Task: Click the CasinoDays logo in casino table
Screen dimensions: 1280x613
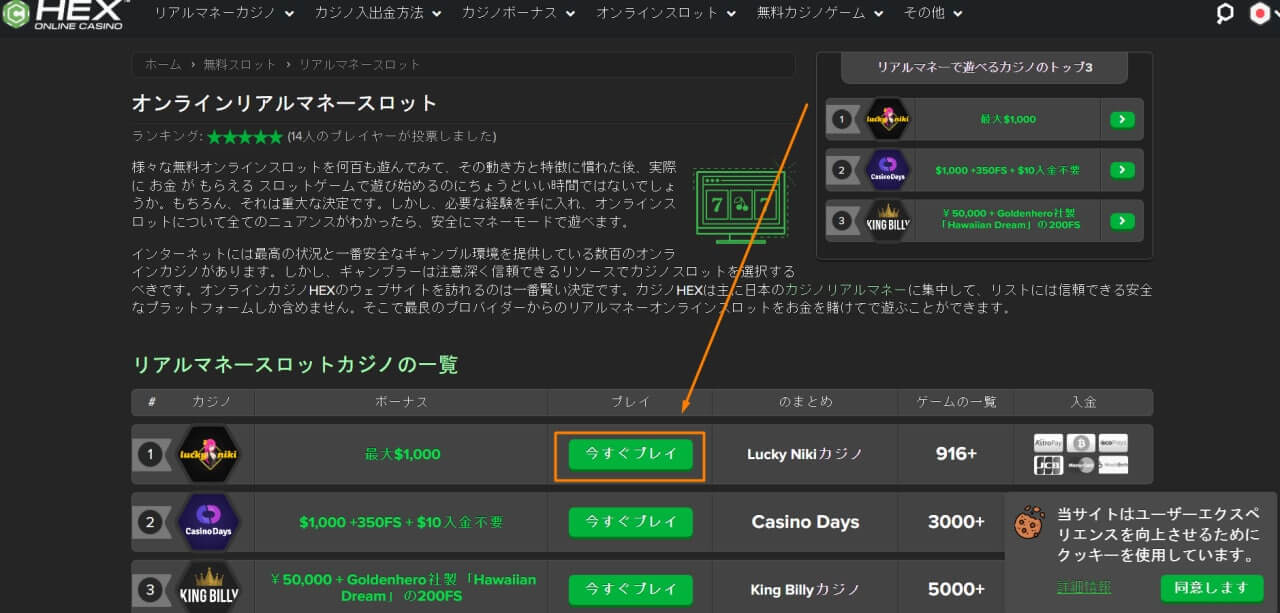Action: tap(208, 521)
